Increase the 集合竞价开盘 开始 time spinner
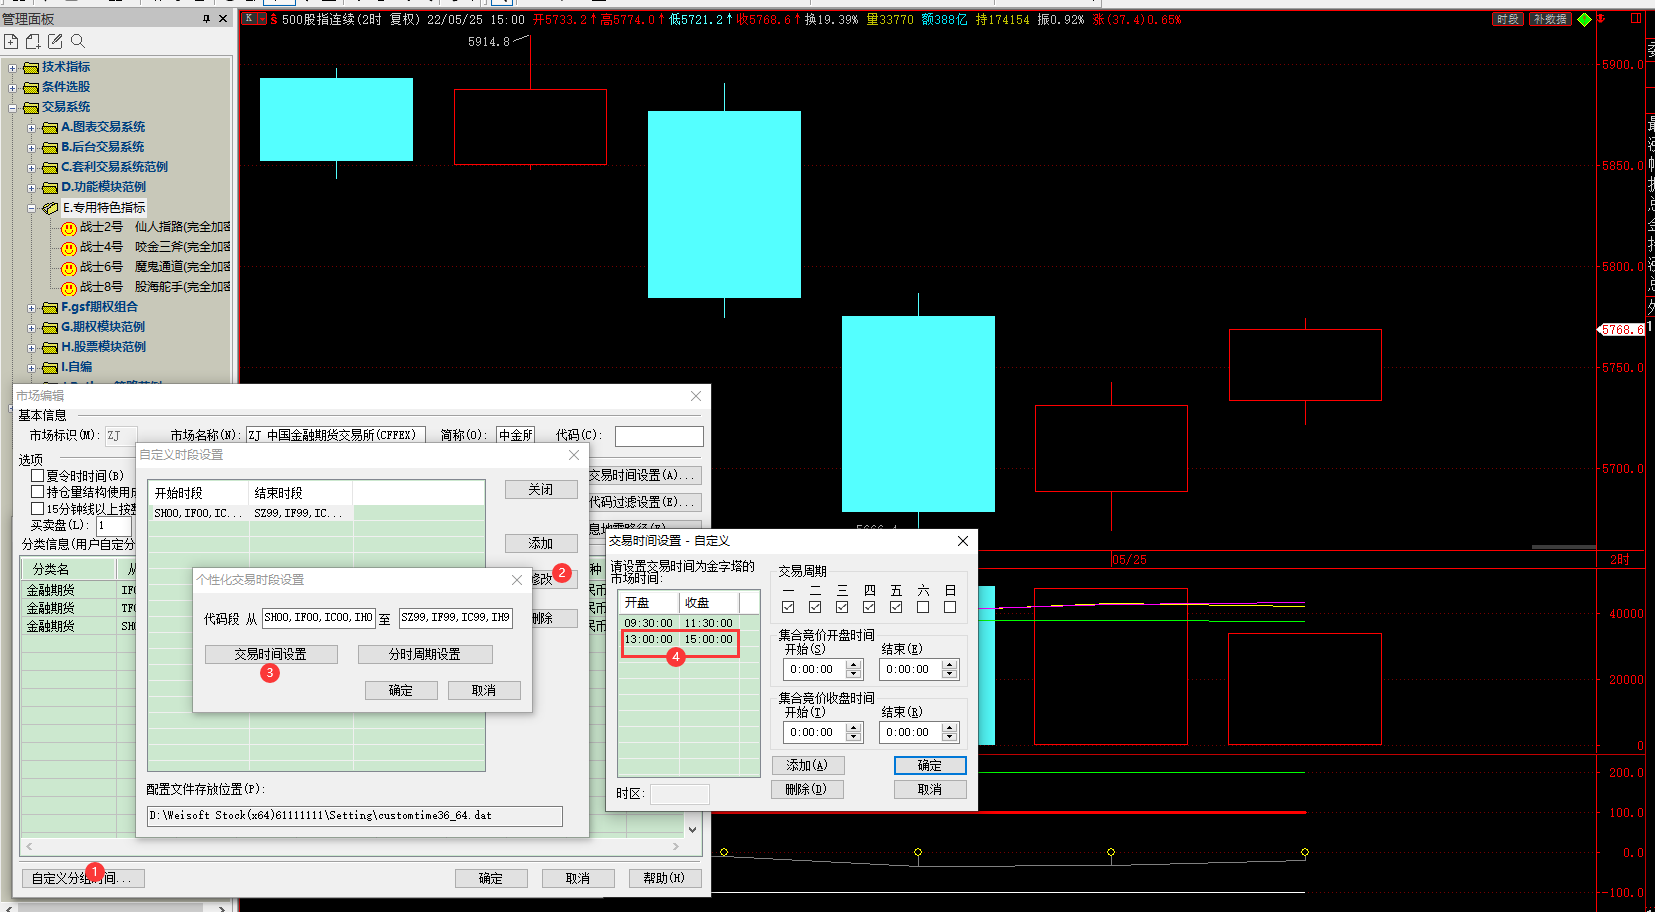The width and height of the screenshot is (1655, 912). [x=854, y=665]
